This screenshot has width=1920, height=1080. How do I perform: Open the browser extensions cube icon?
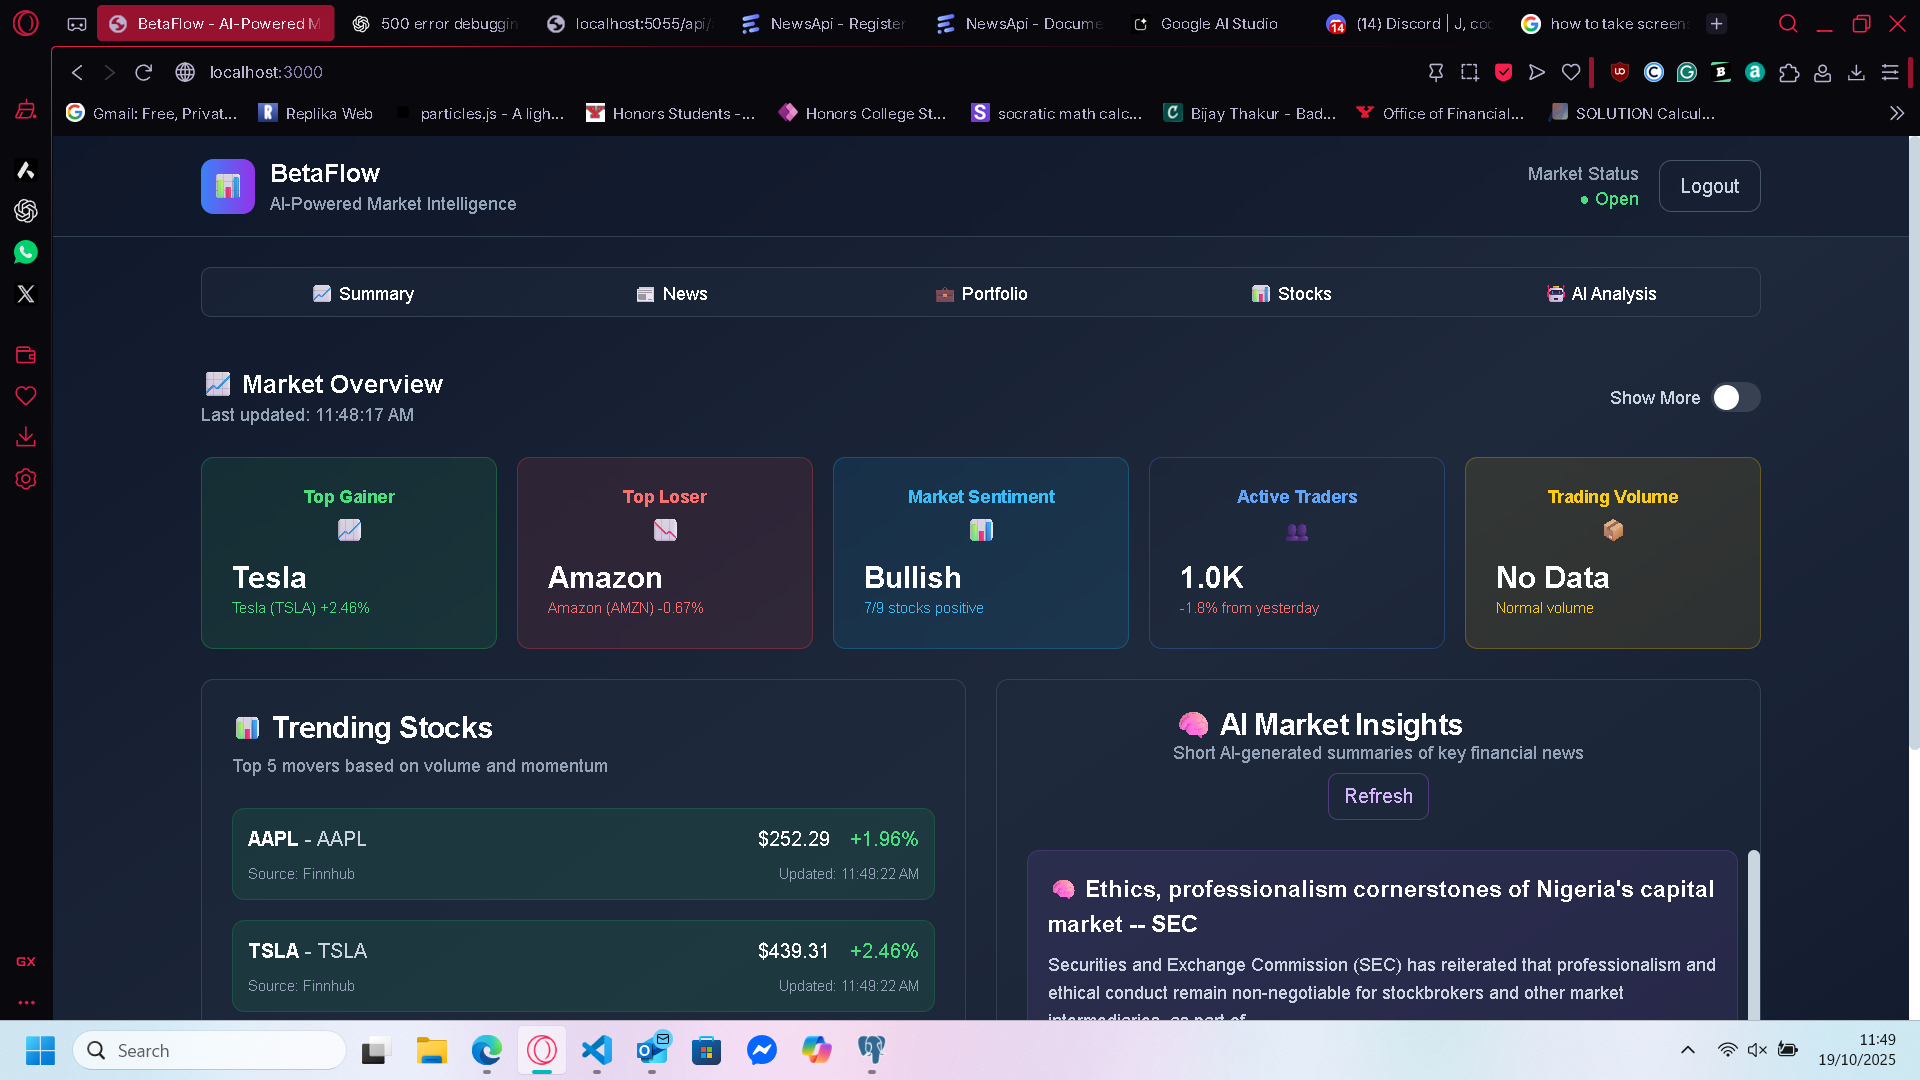1789,72
